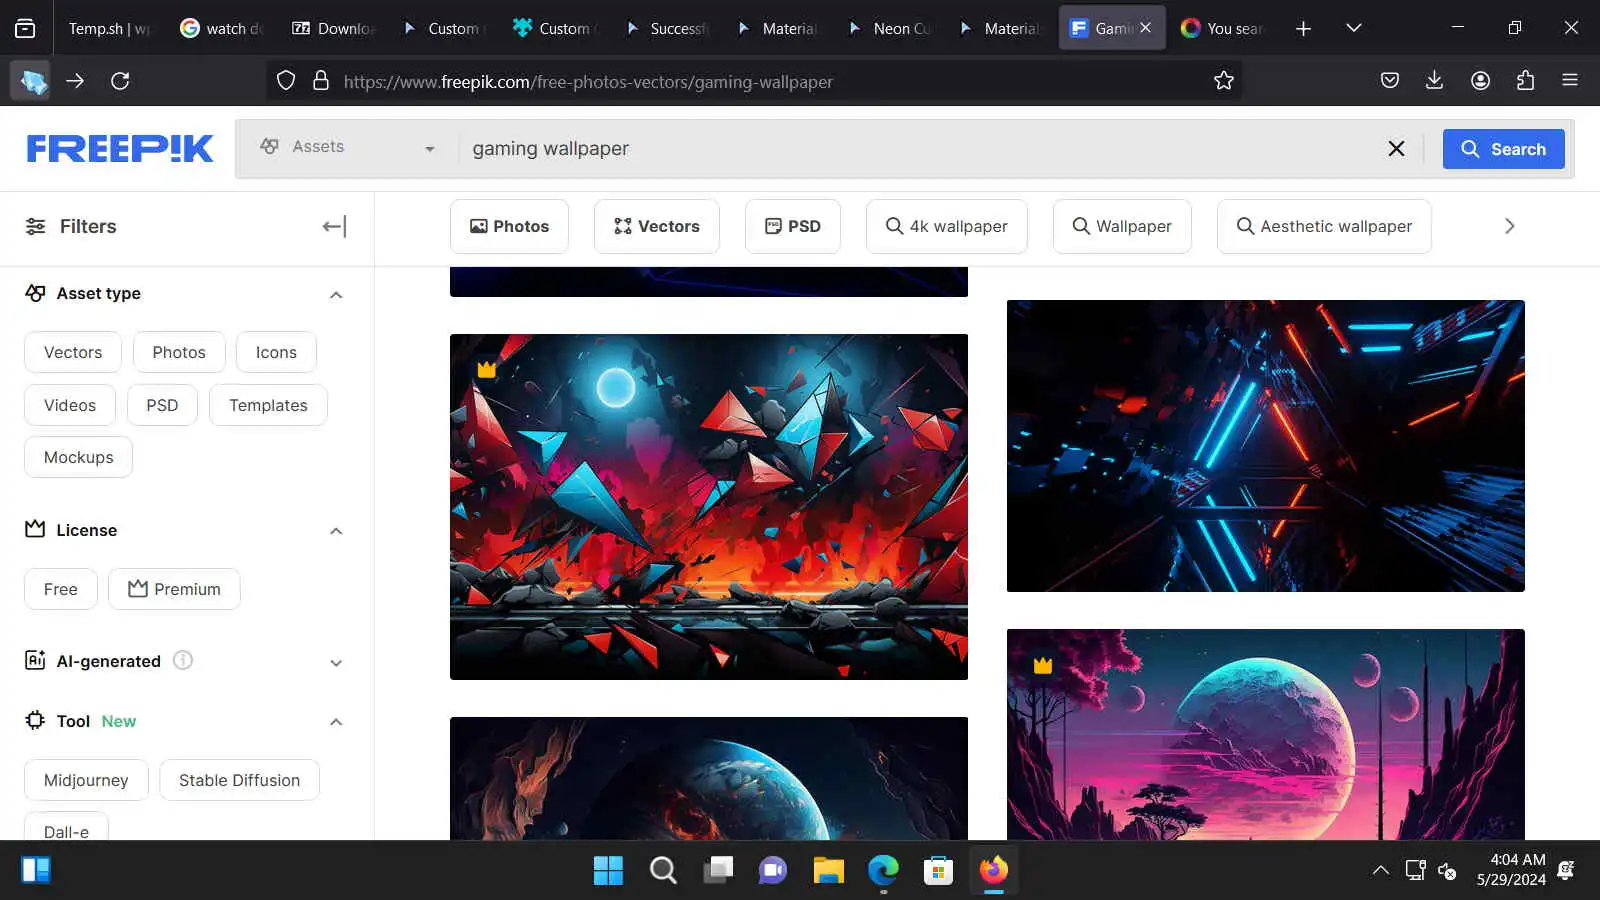
Task: Collapse the Tool section
Action: click(336, 722)
